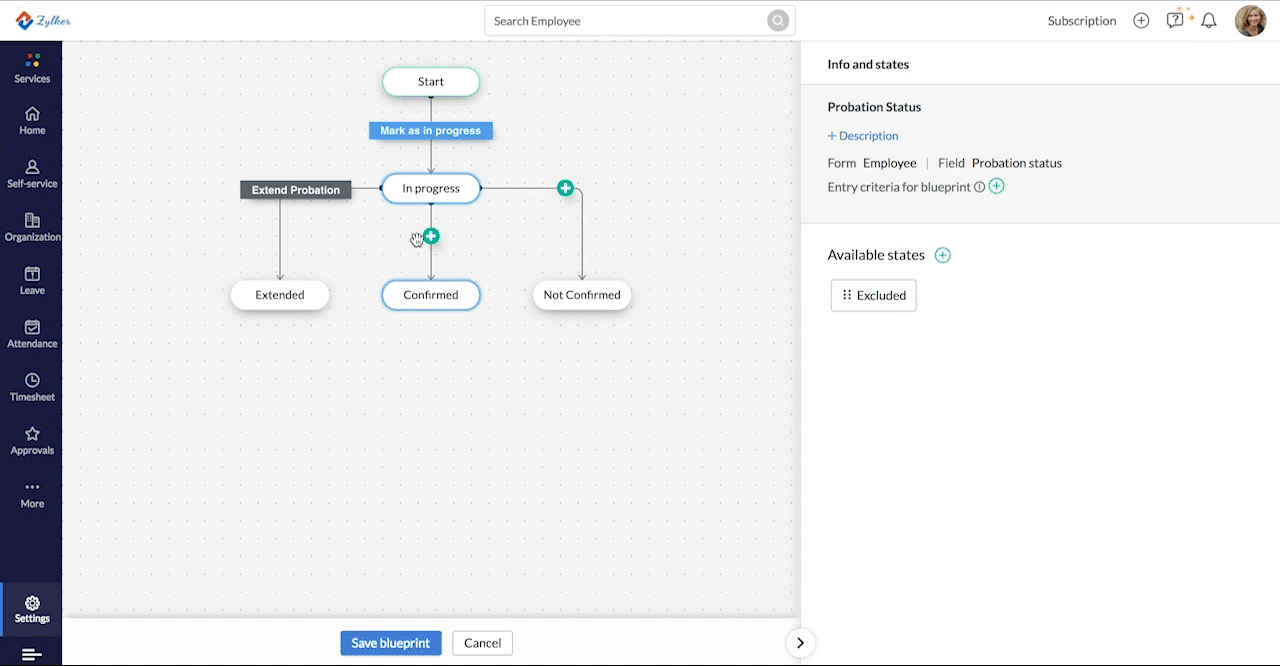Add a new available state

click(942, 255)
